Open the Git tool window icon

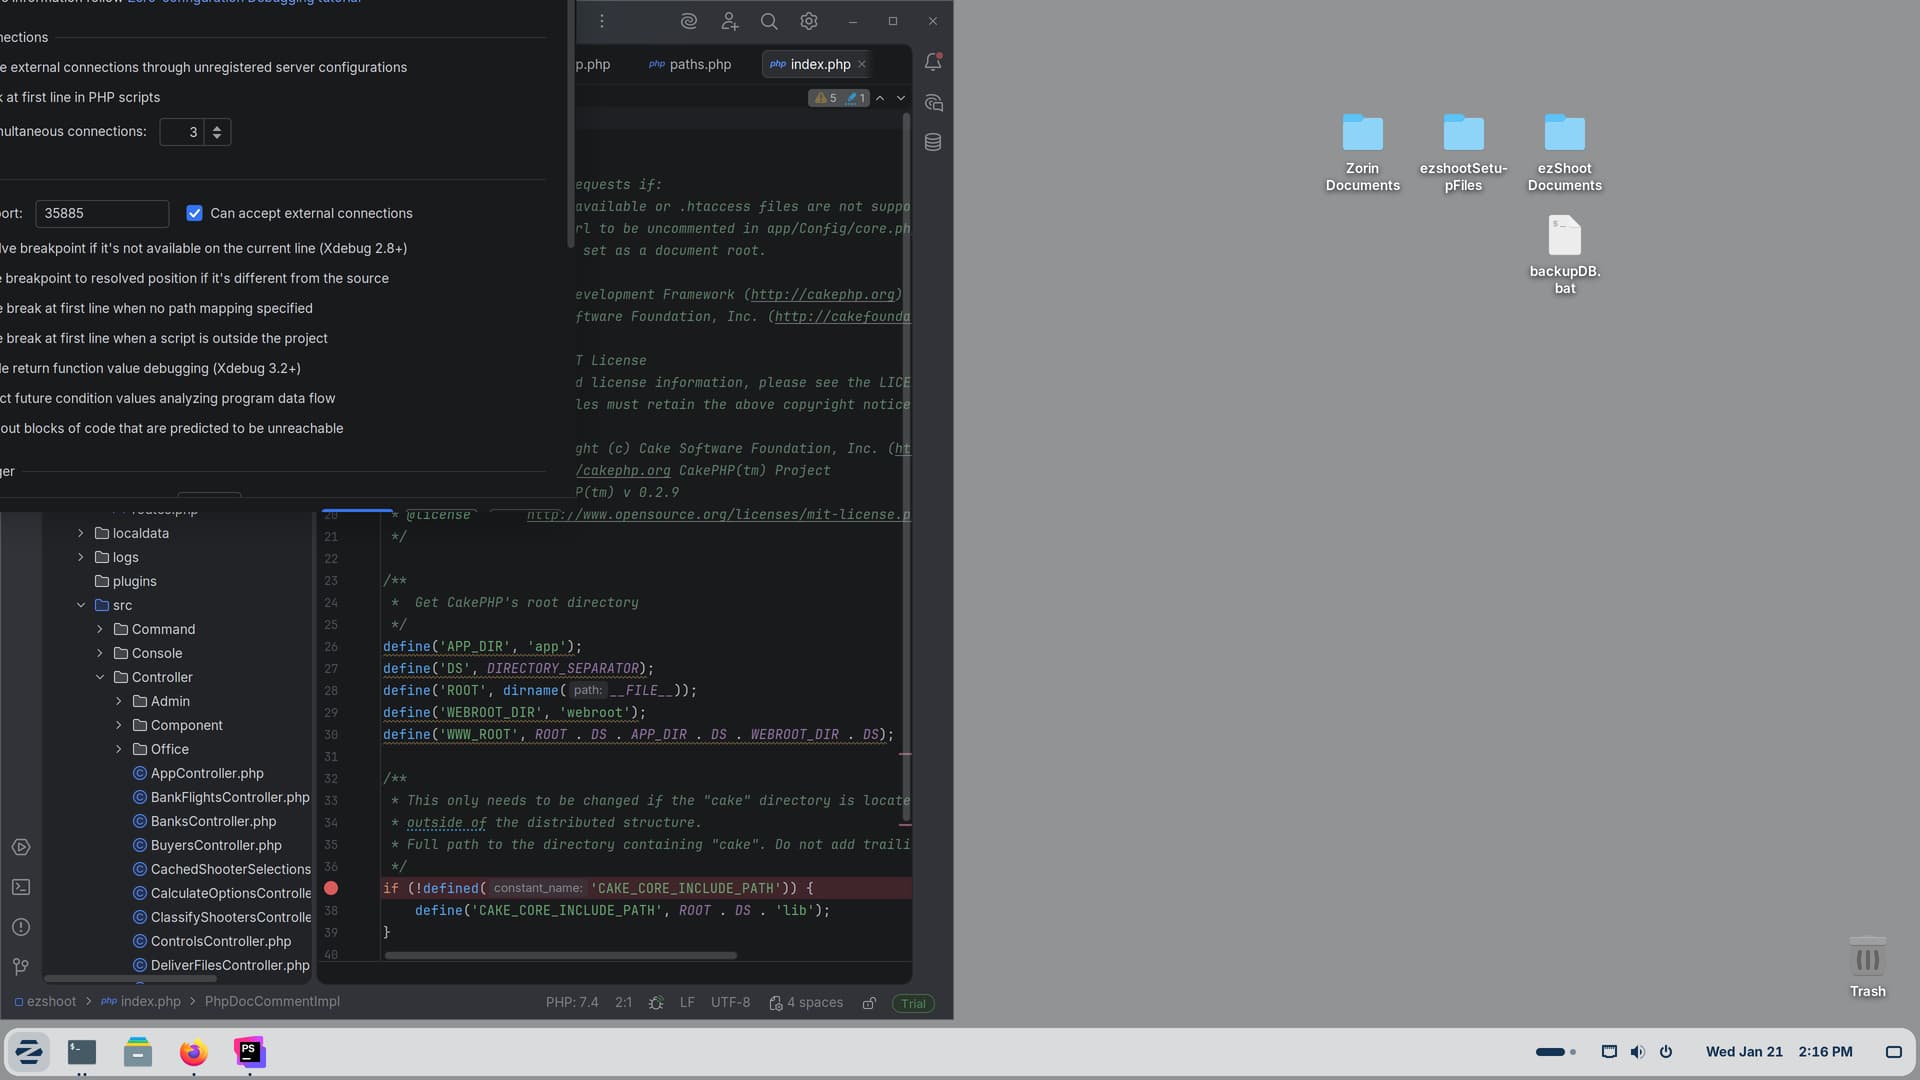(x=21, y=966)
